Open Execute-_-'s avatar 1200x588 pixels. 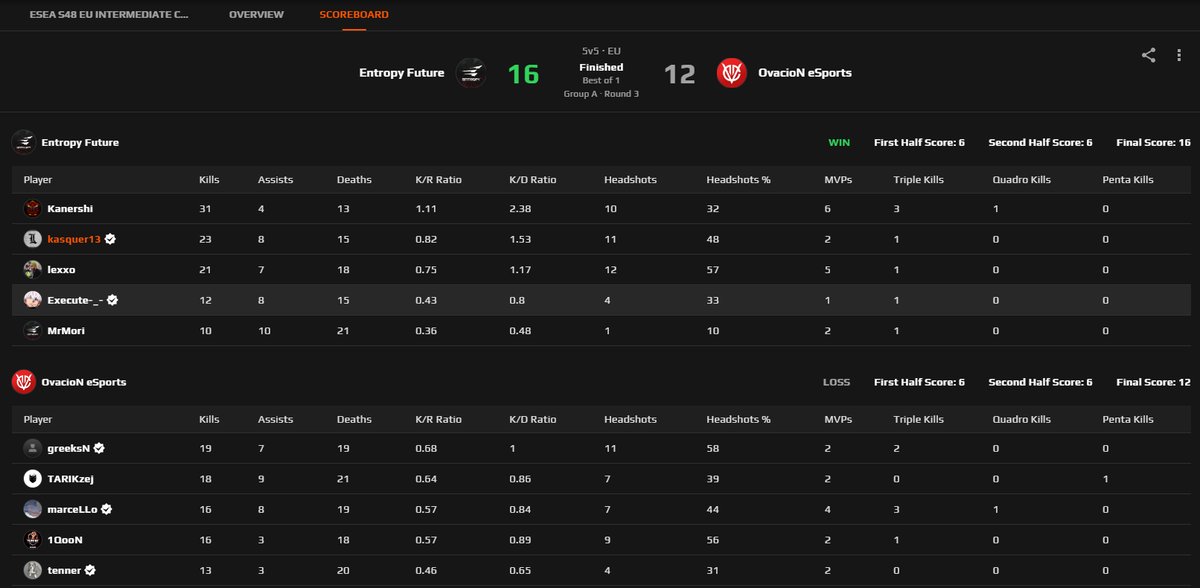pyautogui.click(x=32, y=300)
